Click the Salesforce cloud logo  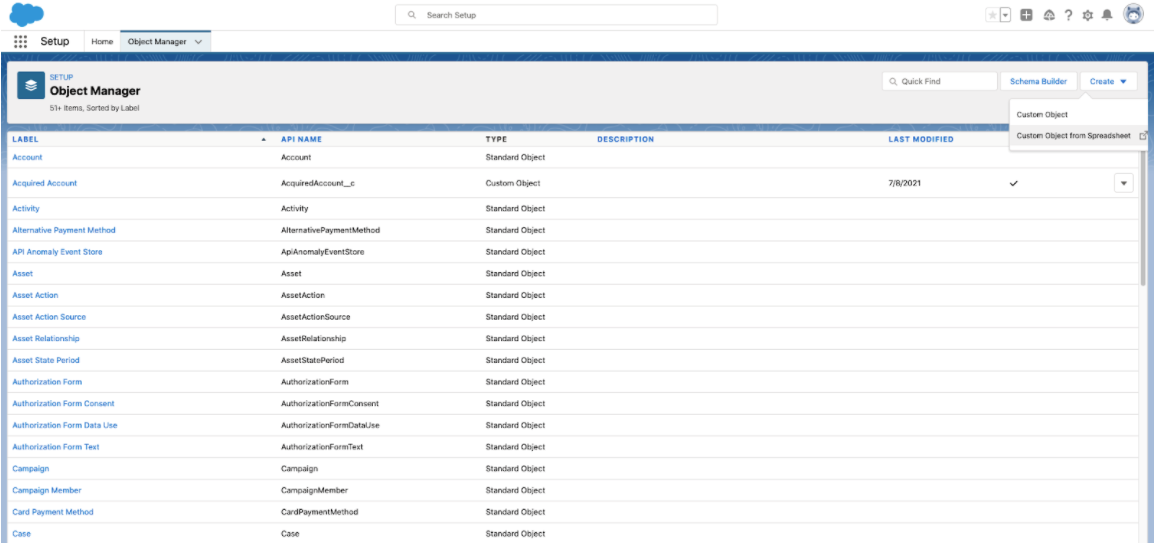tap(27, 14)
